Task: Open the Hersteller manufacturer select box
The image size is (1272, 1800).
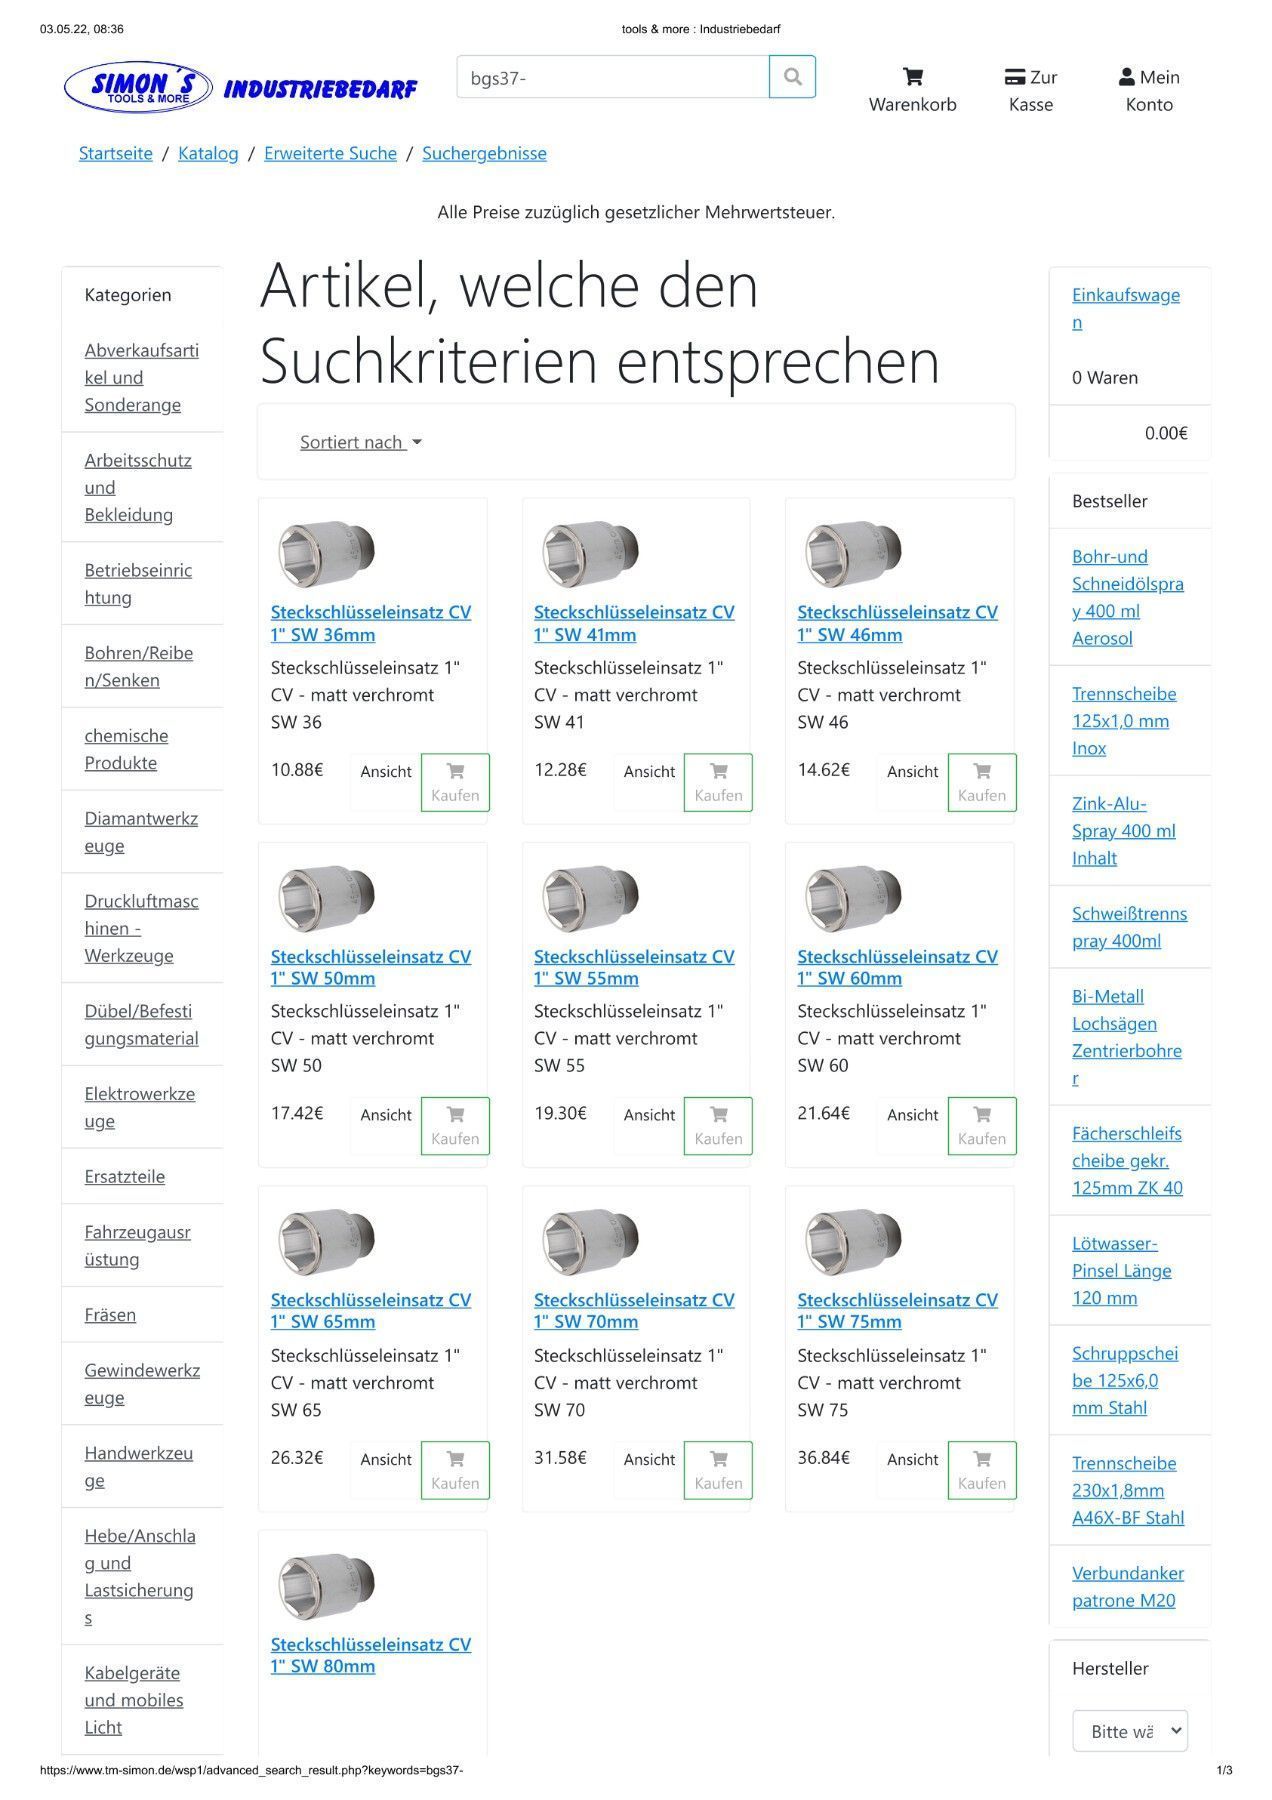Action: click(x=1129, y=1731)
